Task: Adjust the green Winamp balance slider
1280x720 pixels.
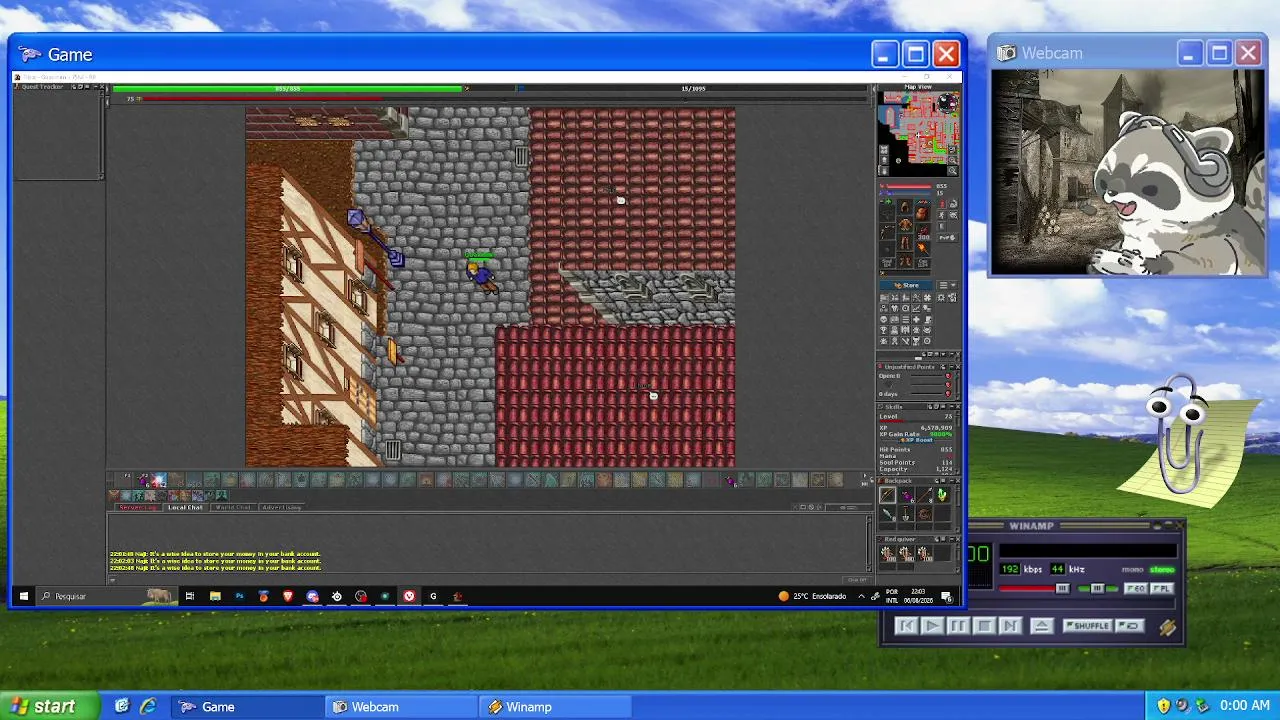Action: coord(1098,589)
